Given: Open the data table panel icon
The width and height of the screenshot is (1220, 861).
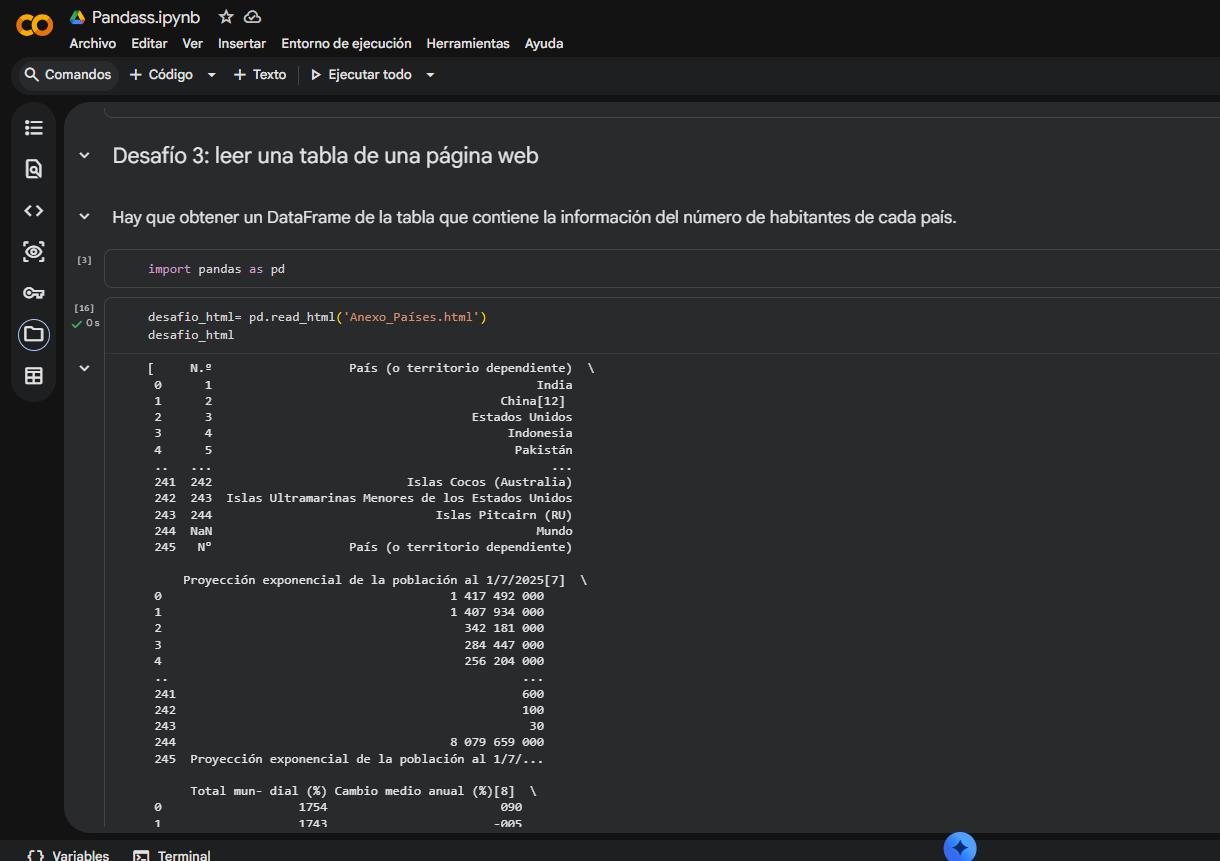Looking at the screenshot, I should [x=34, y=376].
